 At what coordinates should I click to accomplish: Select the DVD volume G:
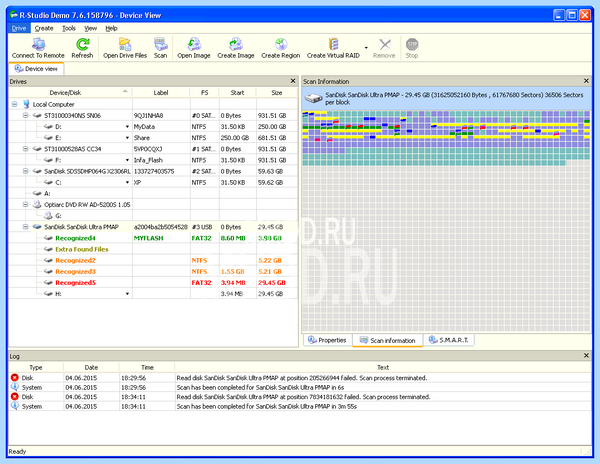58,216
